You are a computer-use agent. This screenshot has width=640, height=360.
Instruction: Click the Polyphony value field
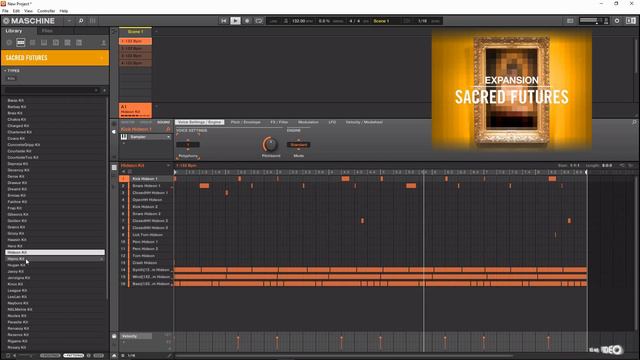(x=188, y=144)
